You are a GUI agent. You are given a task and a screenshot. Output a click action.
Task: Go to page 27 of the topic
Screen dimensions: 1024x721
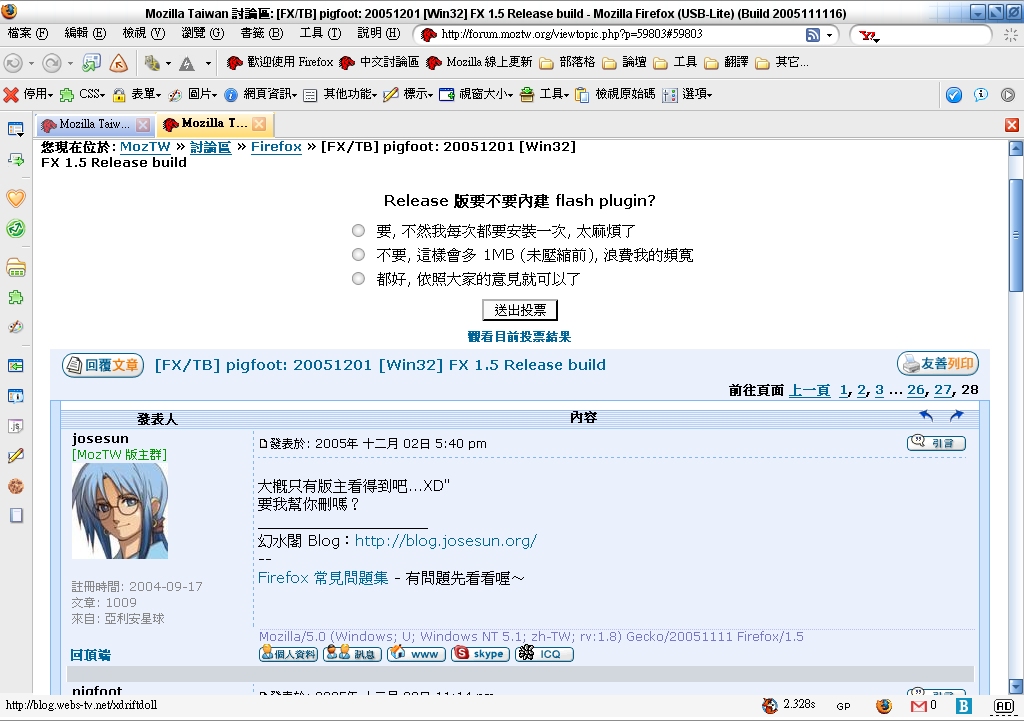coord(943,390)
